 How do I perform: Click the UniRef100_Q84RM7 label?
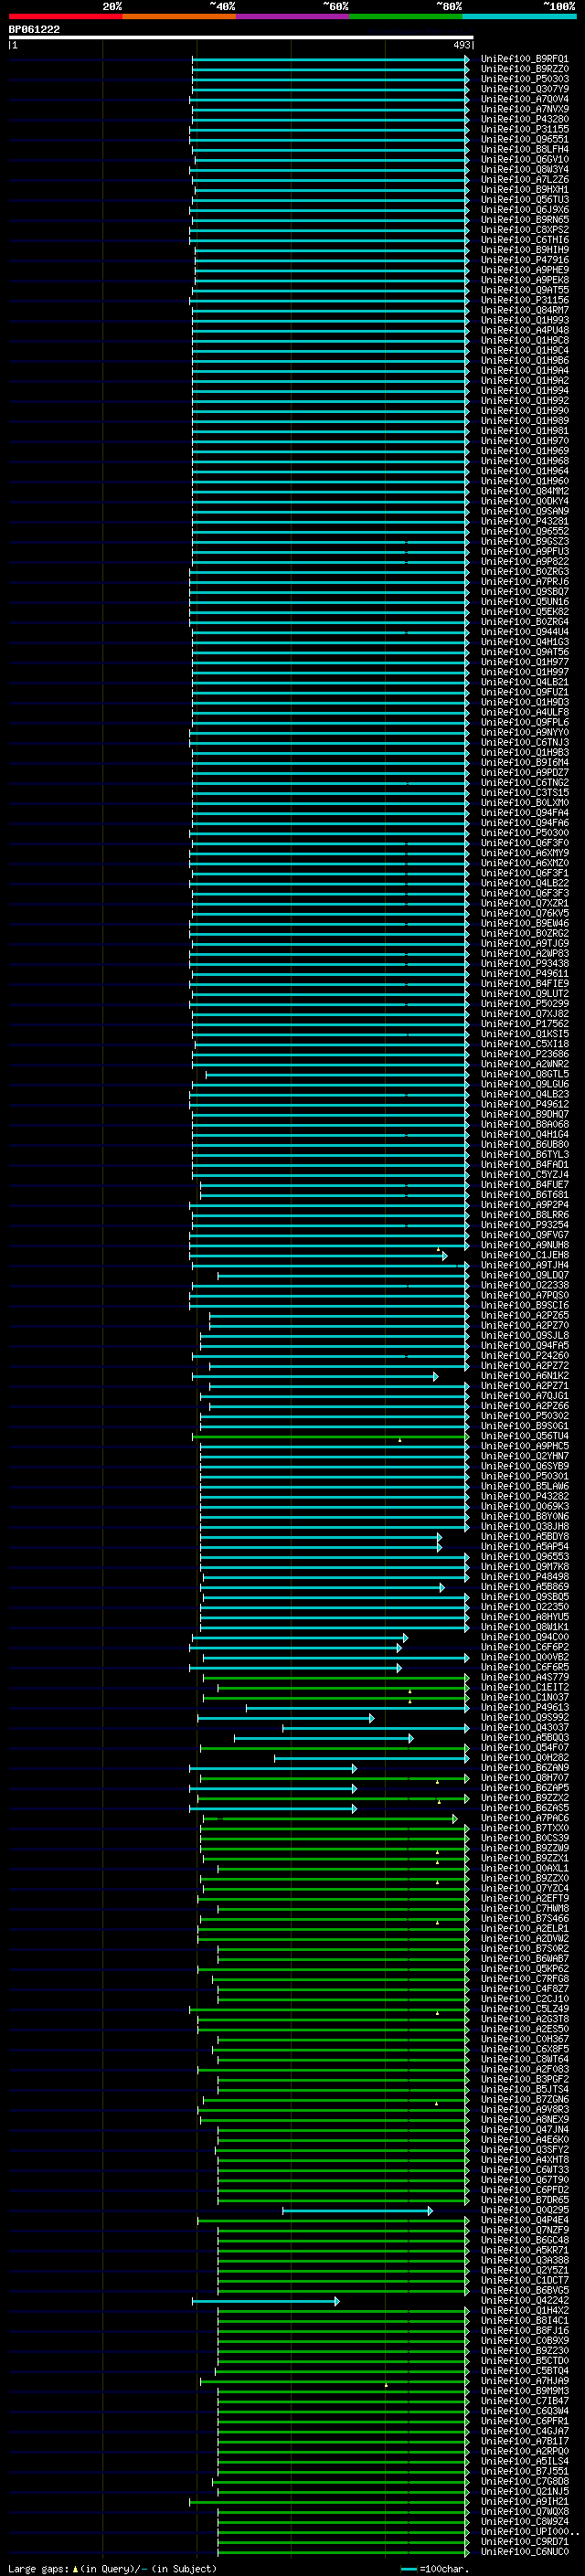click(524, 310)
